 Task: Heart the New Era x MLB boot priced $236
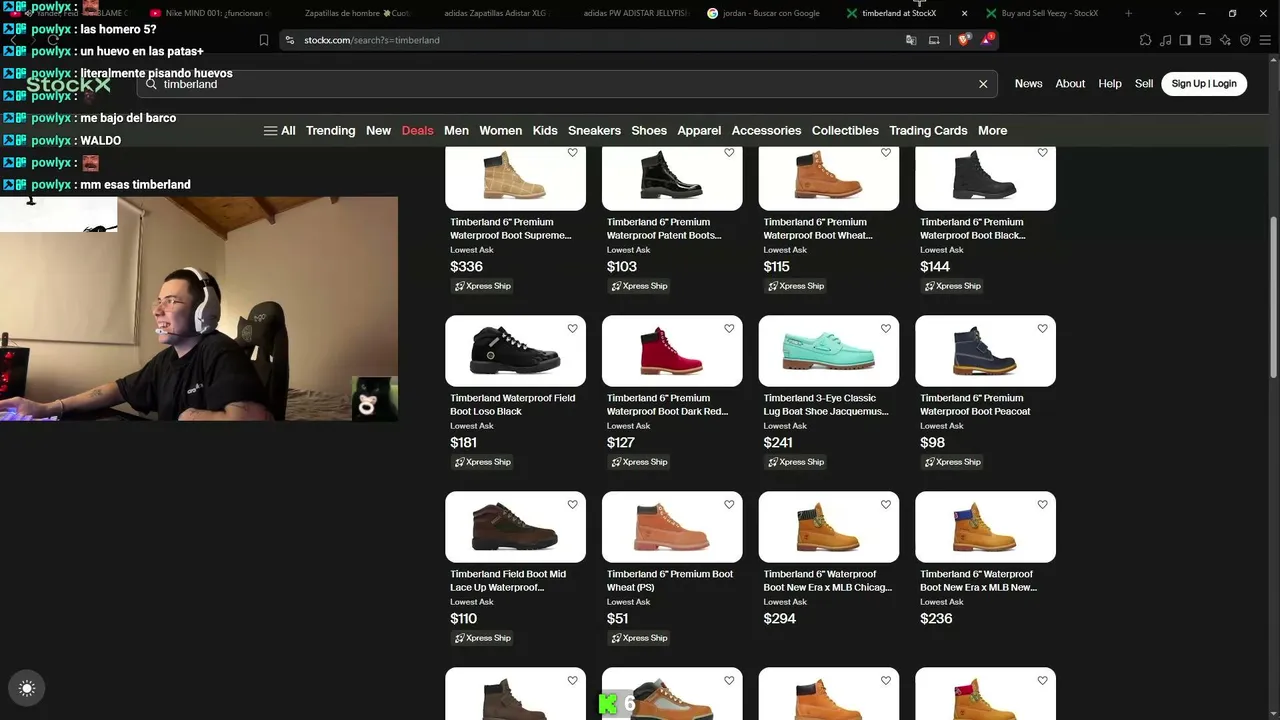coord(1042,504)
